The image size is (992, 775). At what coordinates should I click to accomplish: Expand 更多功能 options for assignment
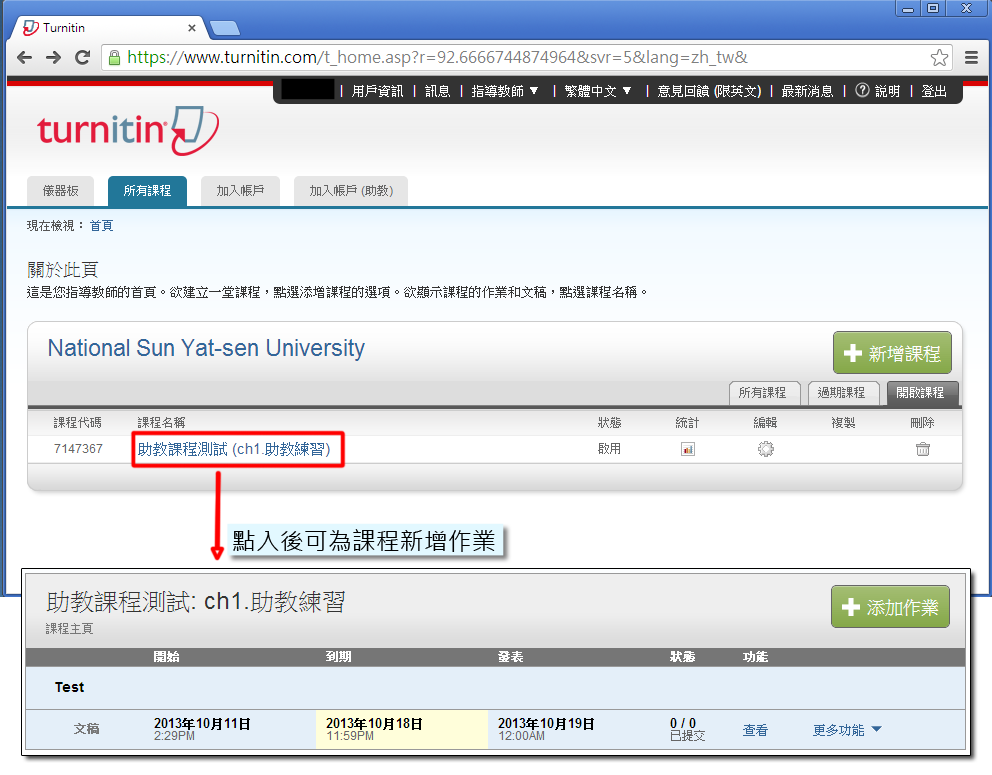(847, 730)
